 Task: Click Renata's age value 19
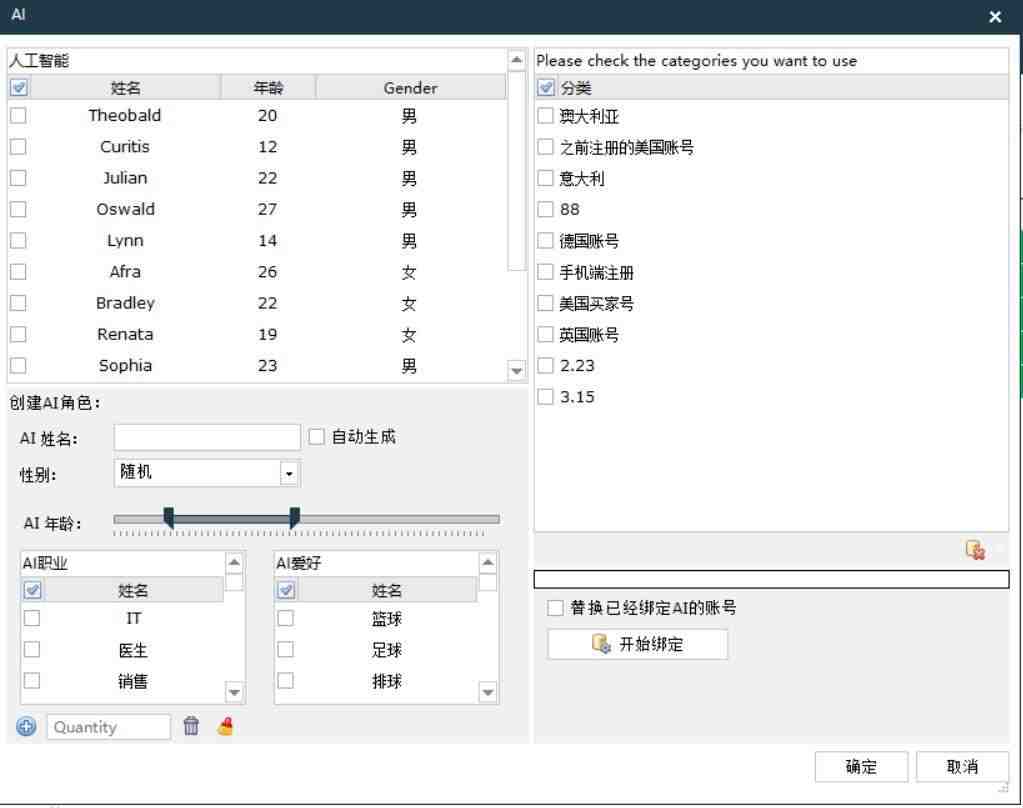tap(267, 334)
